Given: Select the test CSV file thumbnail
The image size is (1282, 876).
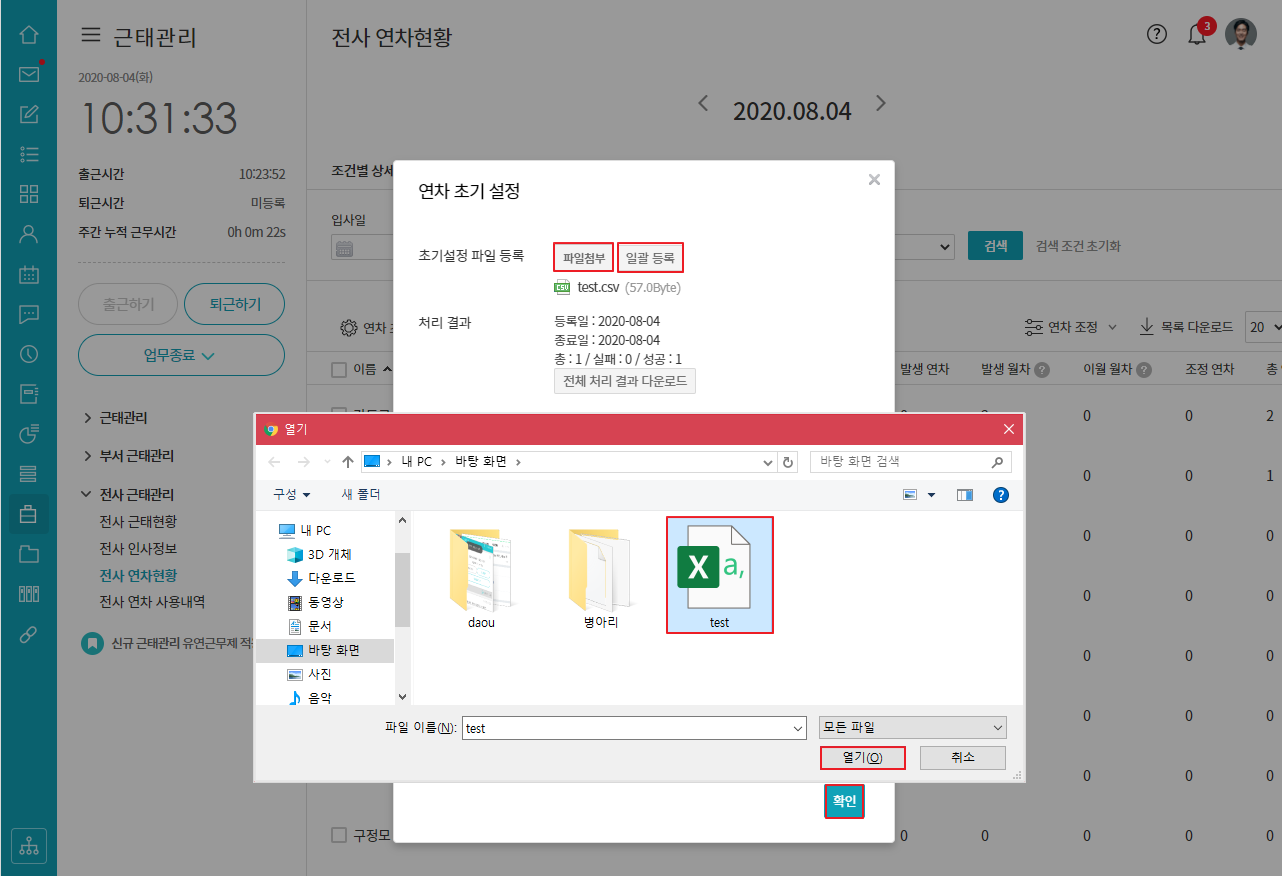Looking at the screenshot, I should coord(719,575).
